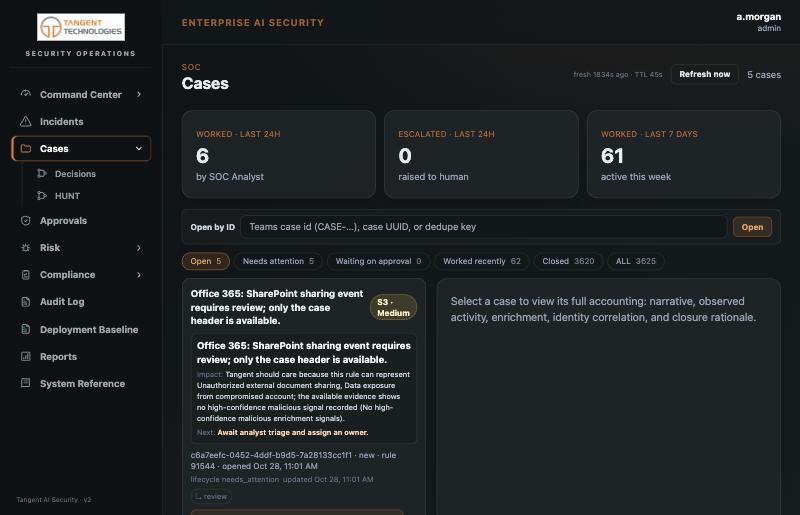Click the '5 cases' count text
Viewport: 800px width, 515px height.
tap(764, 75)
